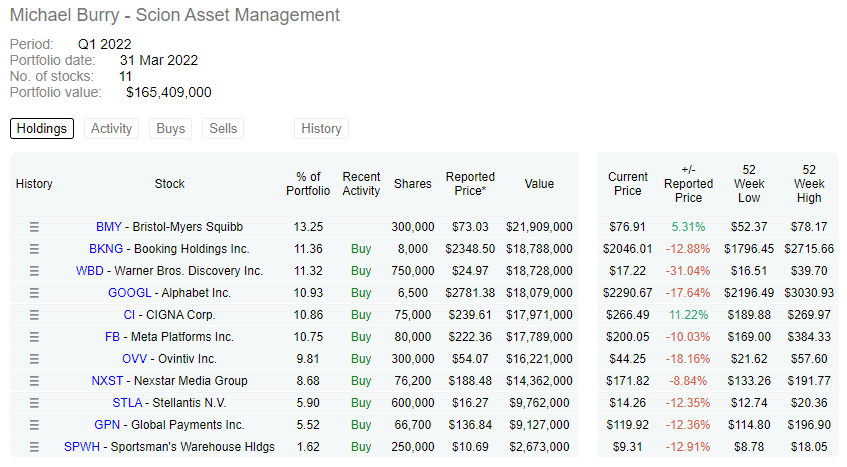Click the Recent Activity column header

[361, 184]
